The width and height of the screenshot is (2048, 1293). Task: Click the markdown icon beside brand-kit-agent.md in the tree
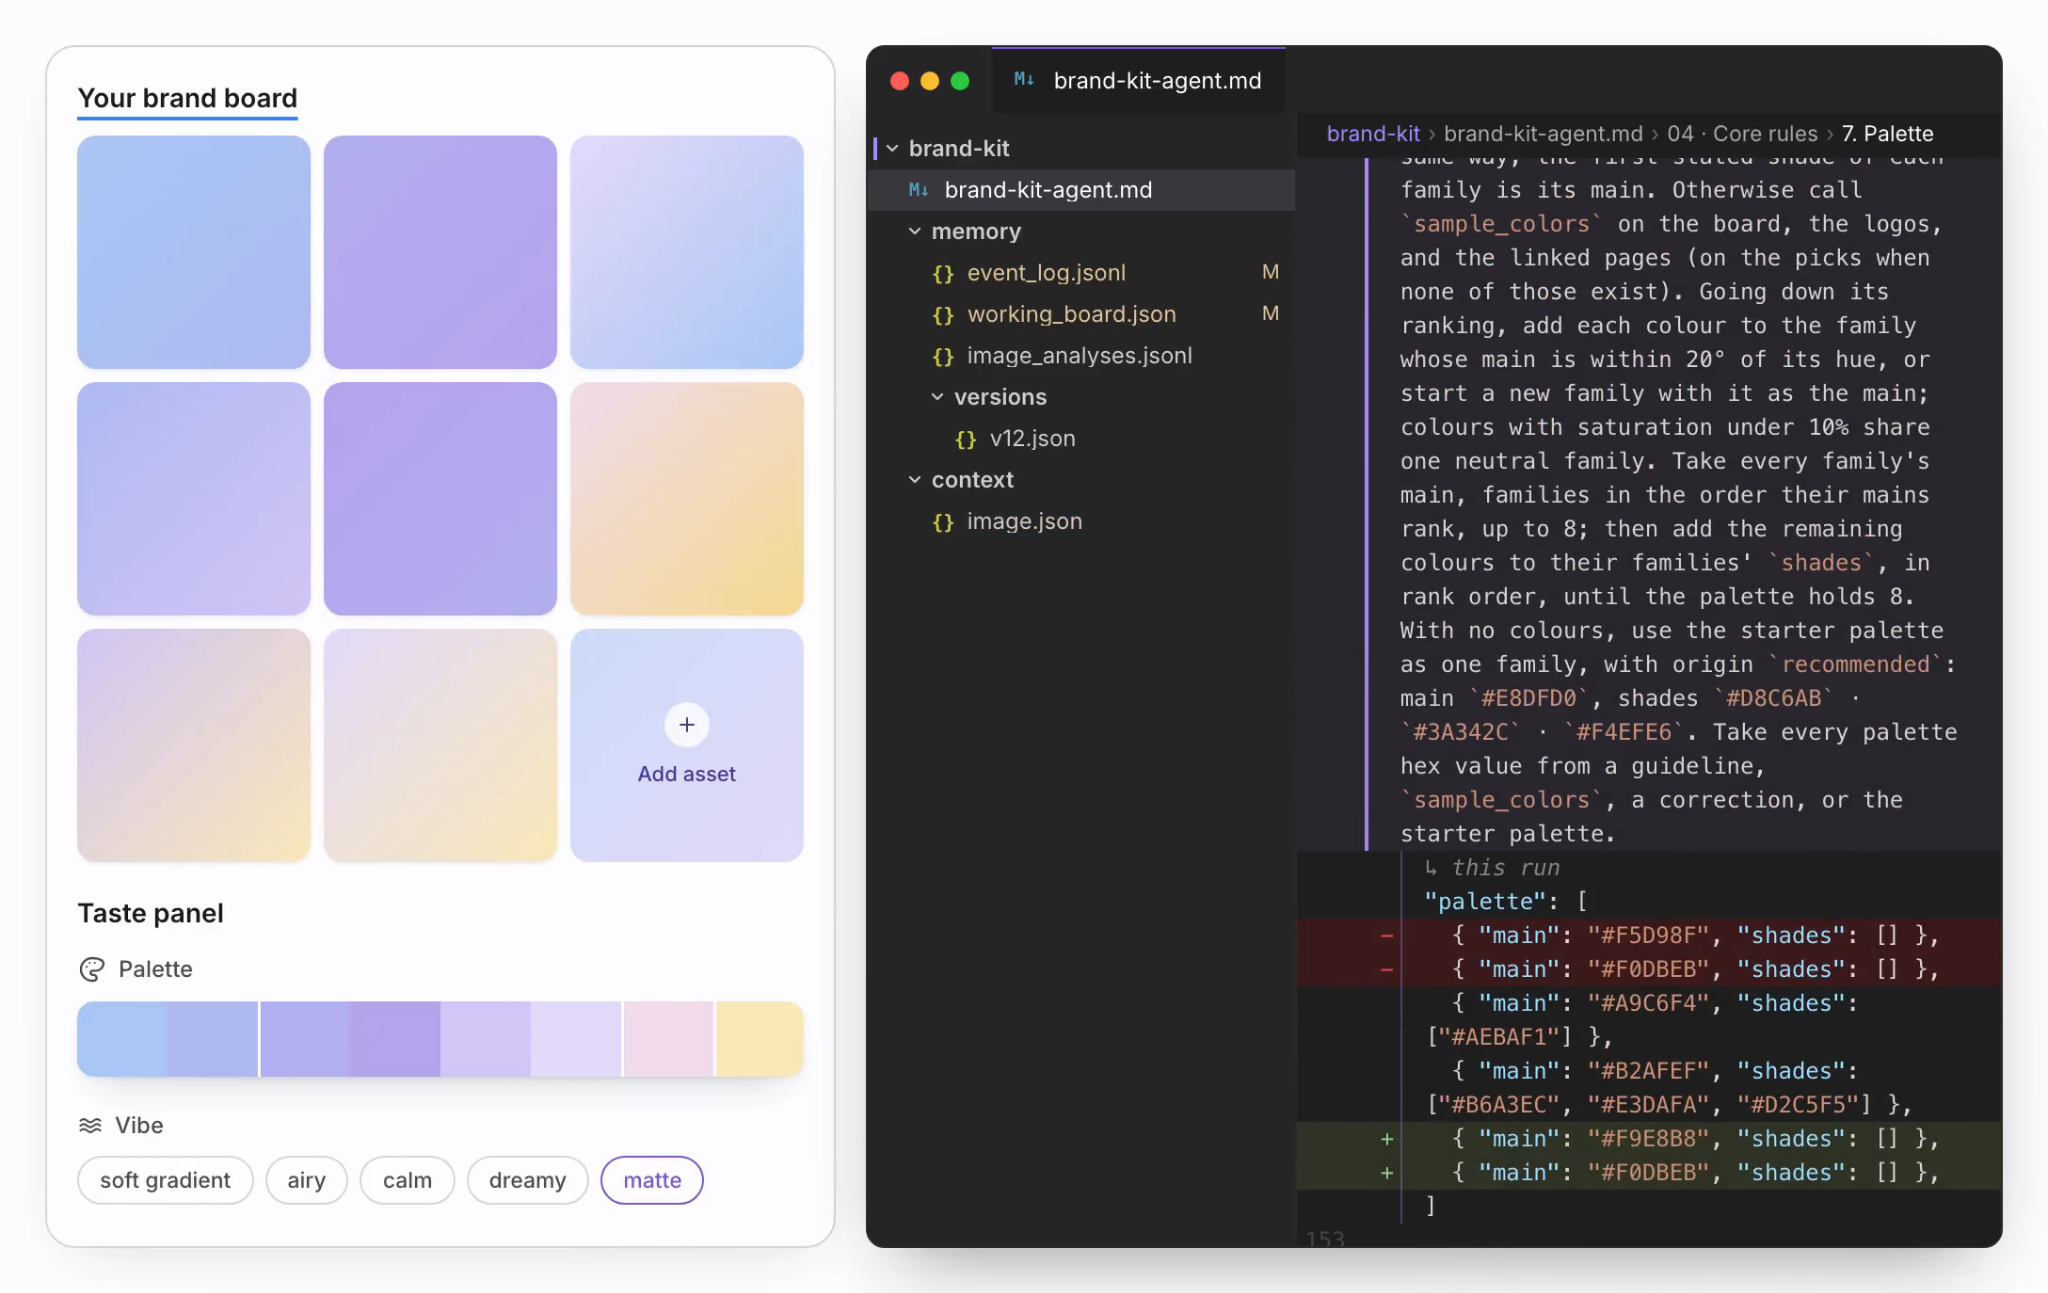pos(918,189)
